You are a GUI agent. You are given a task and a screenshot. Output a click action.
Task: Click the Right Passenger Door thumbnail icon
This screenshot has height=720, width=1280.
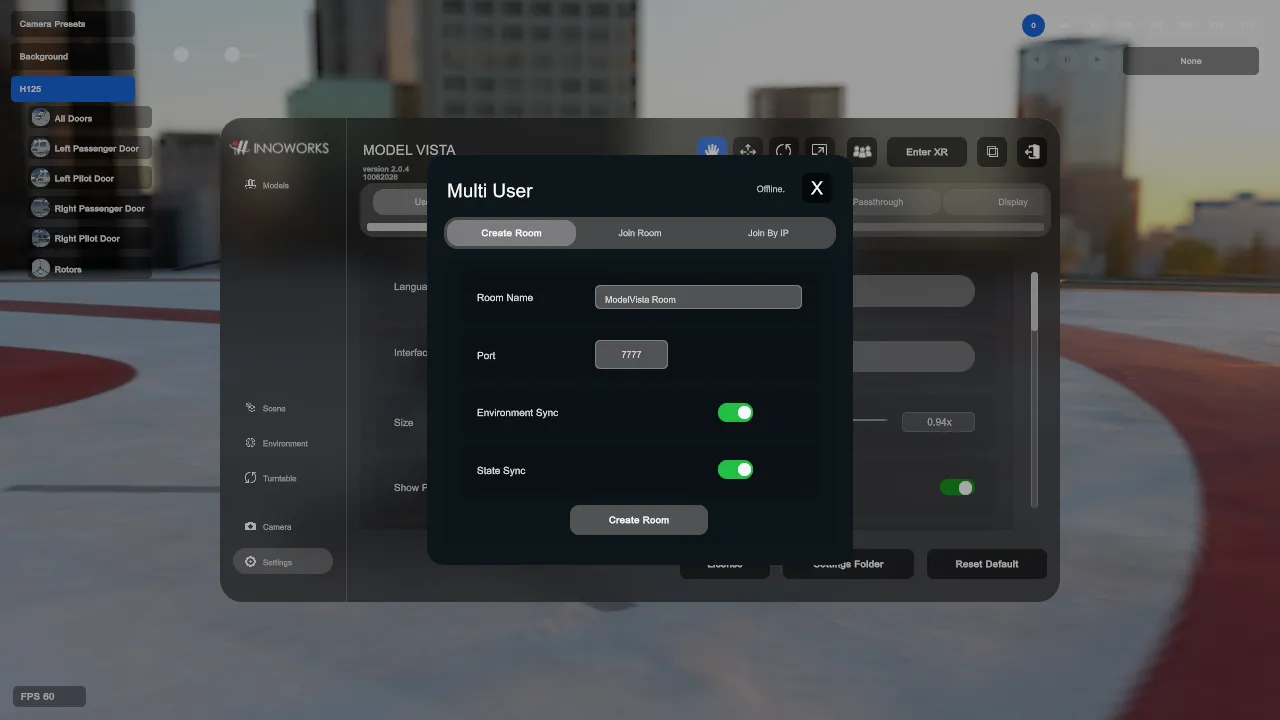[41, 208]
